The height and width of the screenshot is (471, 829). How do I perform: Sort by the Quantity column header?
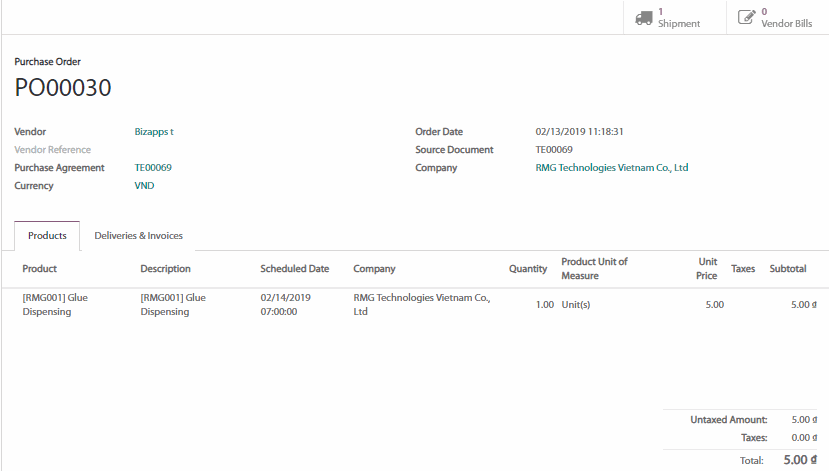(x=528, y=269)
